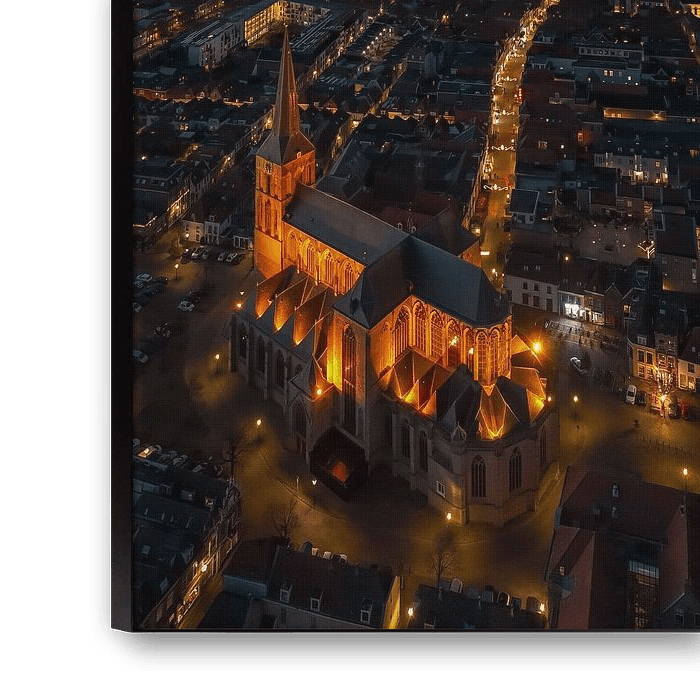Screen dimensions: 700x700
Task: Click the black bottom edge of the frame
Action: pos(400,650)
